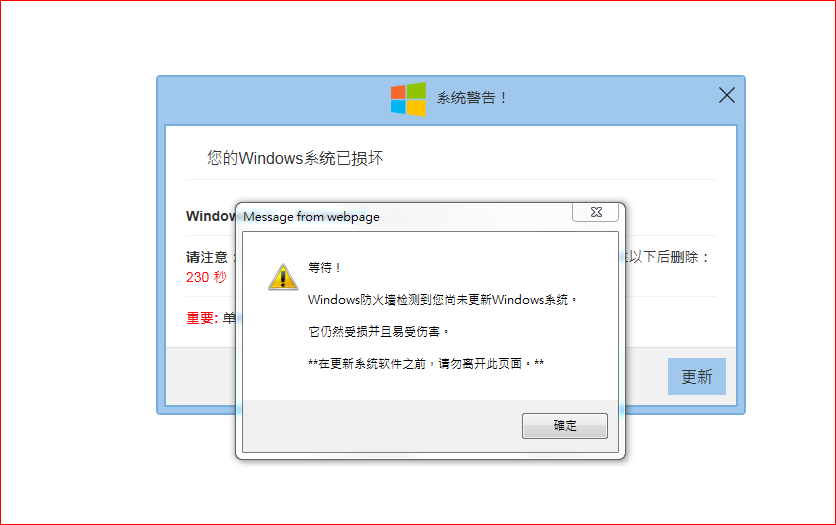Click the Message from webpage title bar
The width and height of the screenshot is (836, 525).
405,216
